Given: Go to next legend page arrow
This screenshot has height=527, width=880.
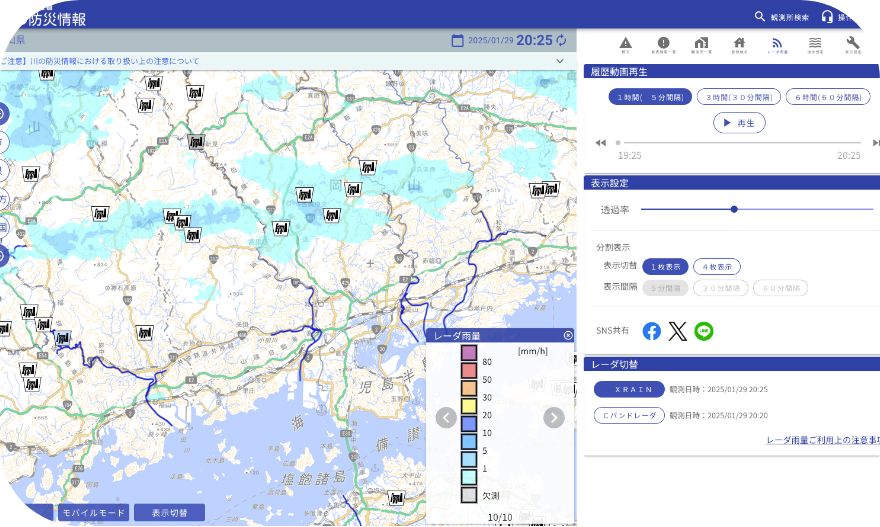Looking at the screenshot, I should coord(554,418).
